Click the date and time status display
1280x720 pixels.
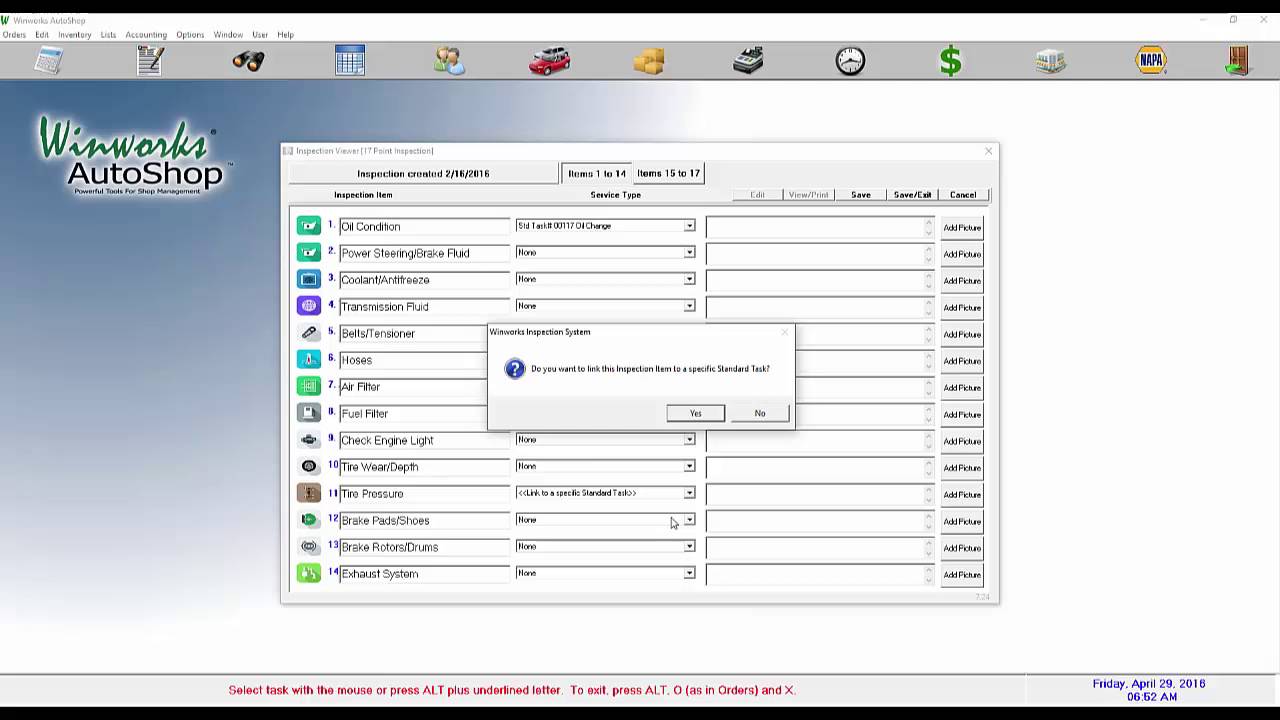tap(1149, 690)
